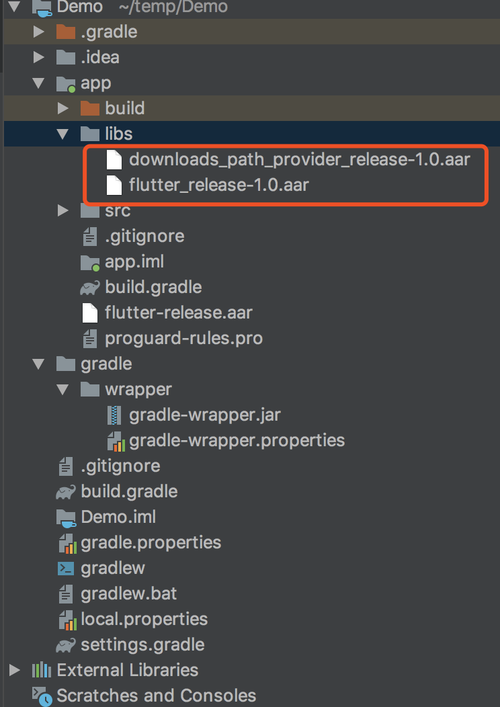Select the Demo.iml file
500x707 pixels.
pyautogui.click(x=118, y=517)
